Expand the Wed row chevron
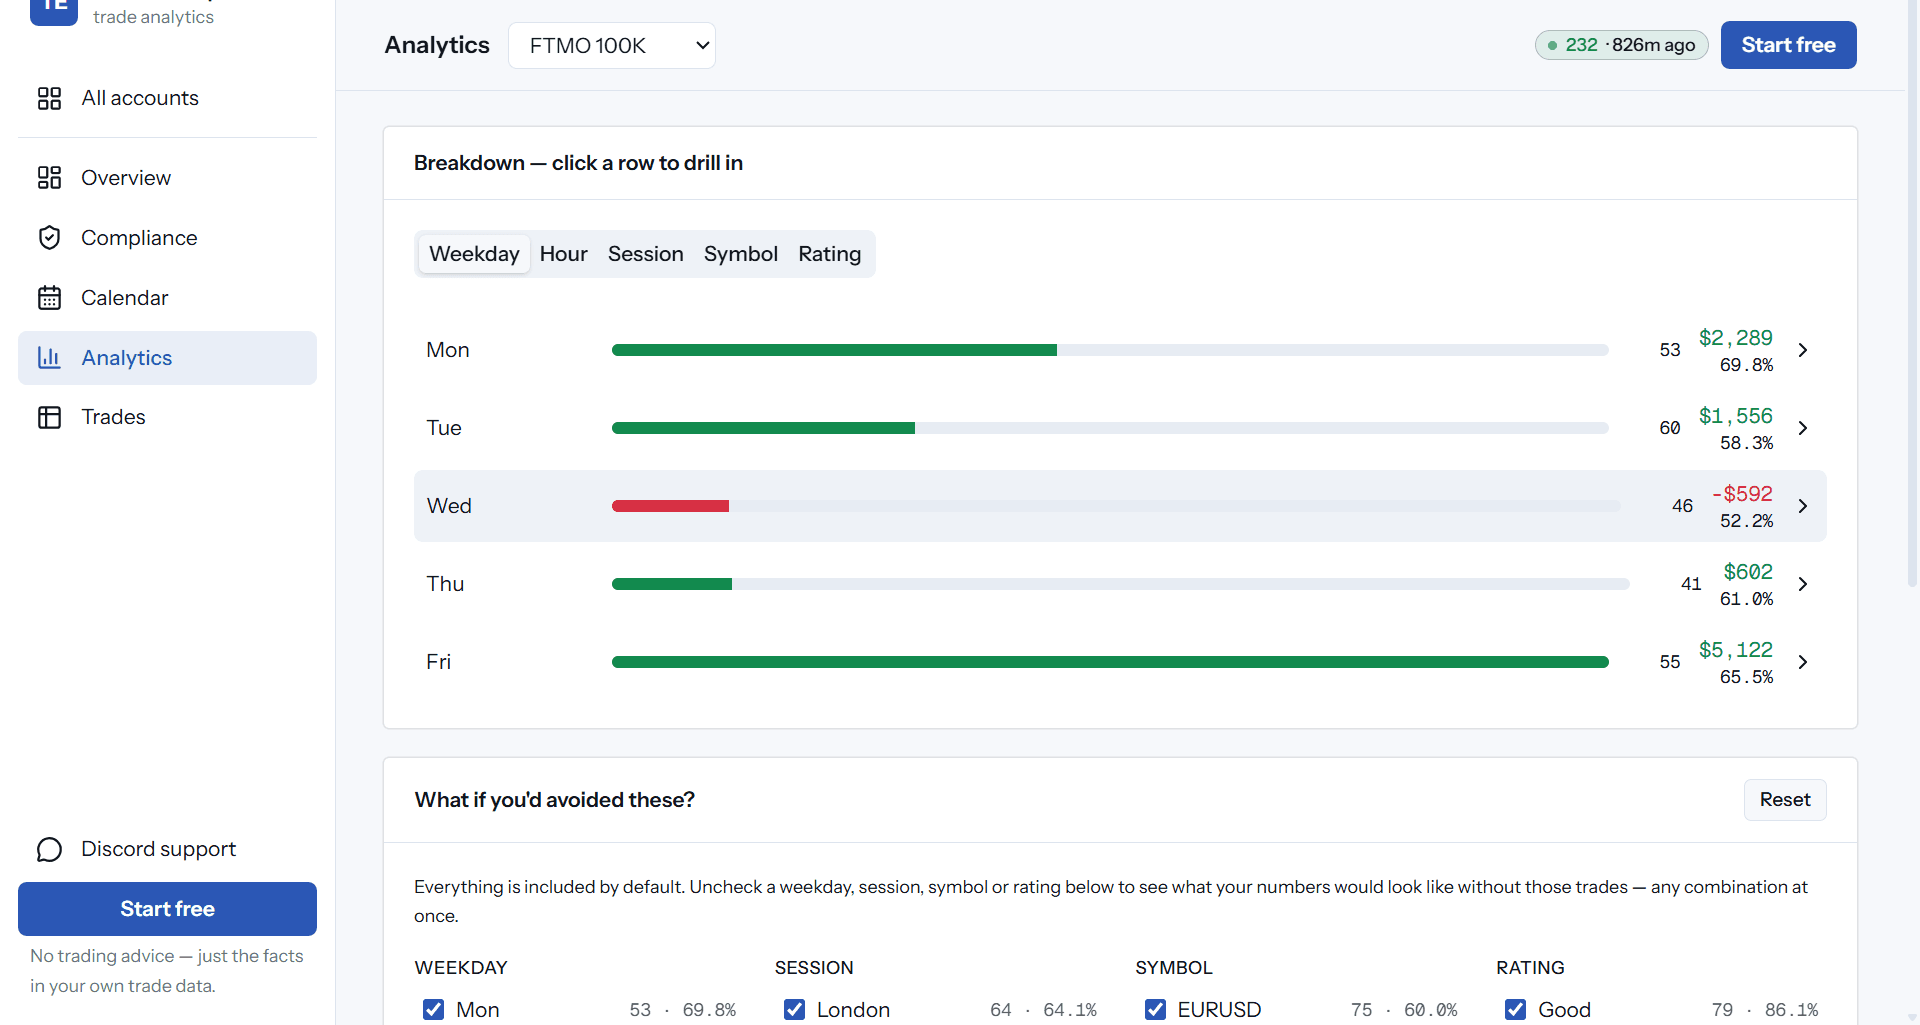 pos(1802,506)
